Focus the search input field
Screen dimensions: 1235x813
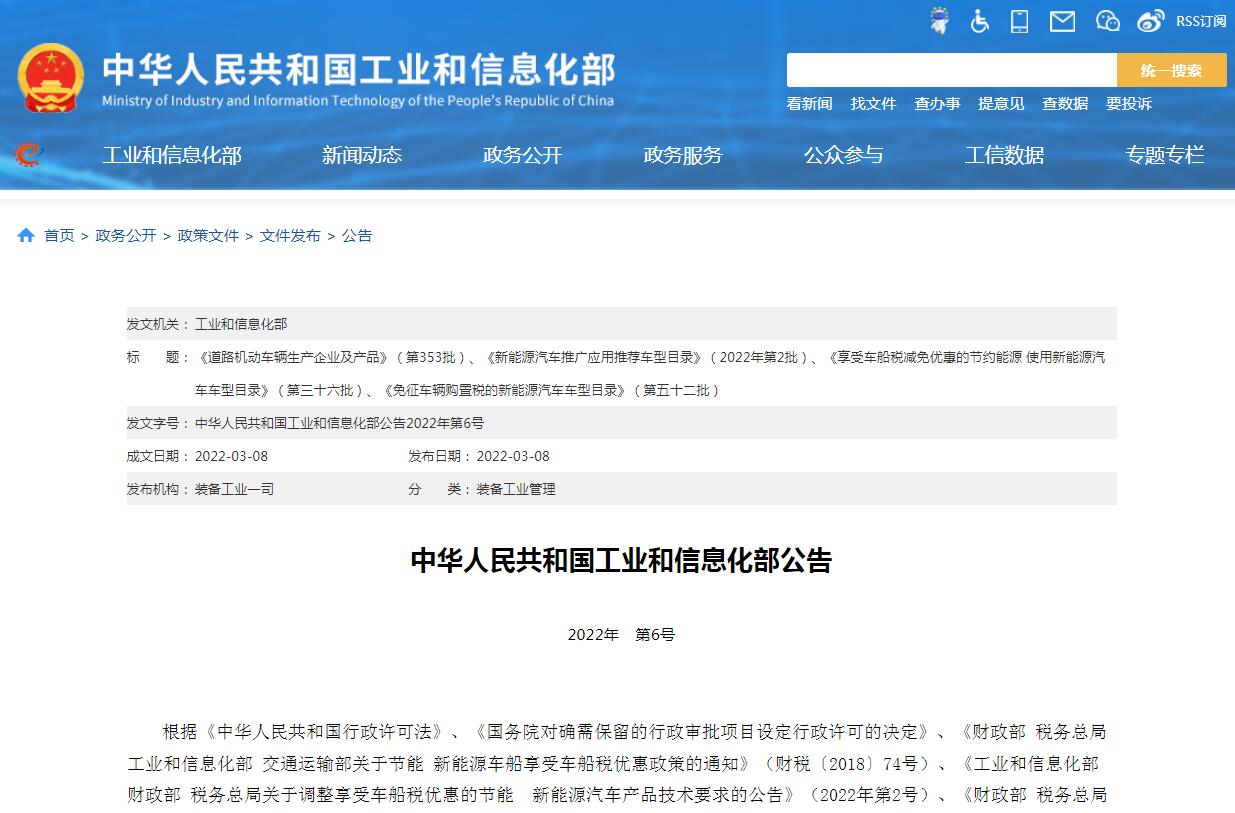(x=952, y=70)
